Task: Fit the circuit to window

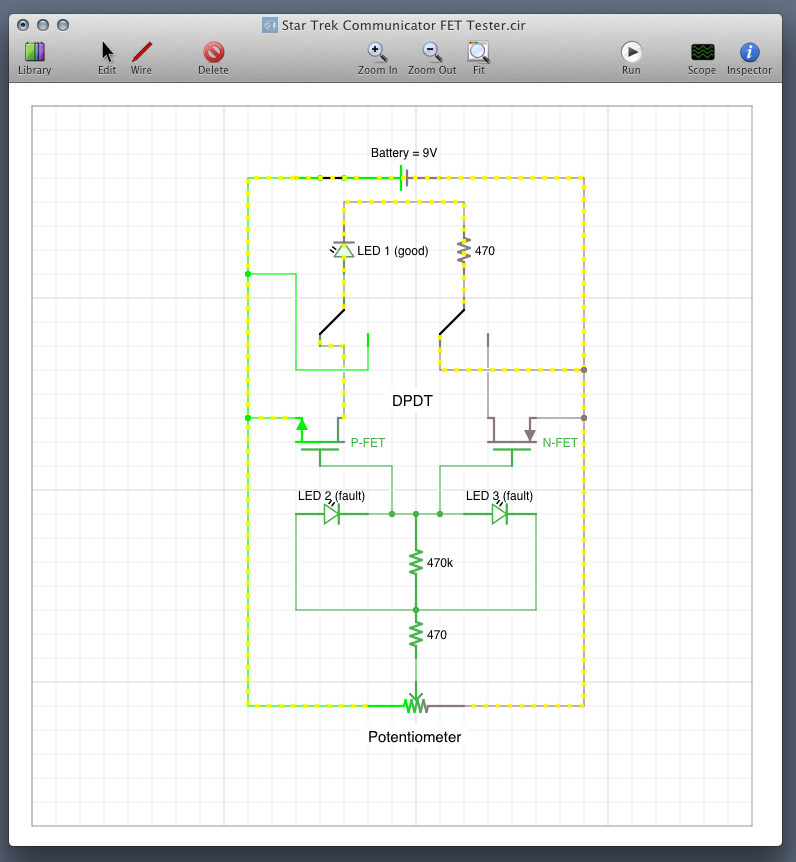Action: (x=478, y=58)
